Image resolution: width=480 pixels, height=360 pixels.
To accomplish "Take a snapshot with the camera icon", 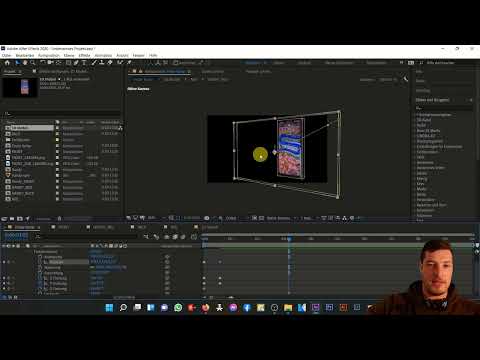I will [x=207, y=218].
